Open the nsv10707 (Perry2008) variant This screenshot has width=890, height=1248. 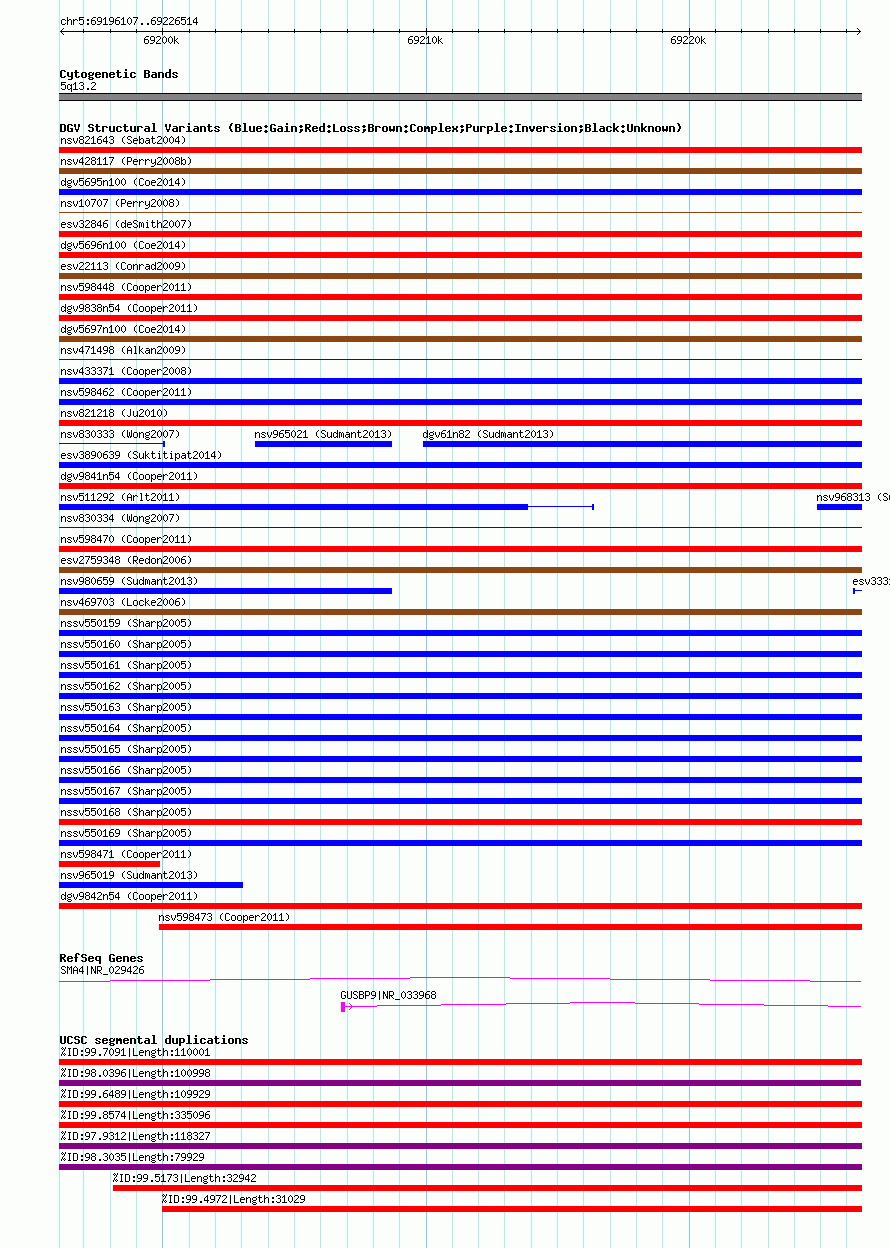120,203
